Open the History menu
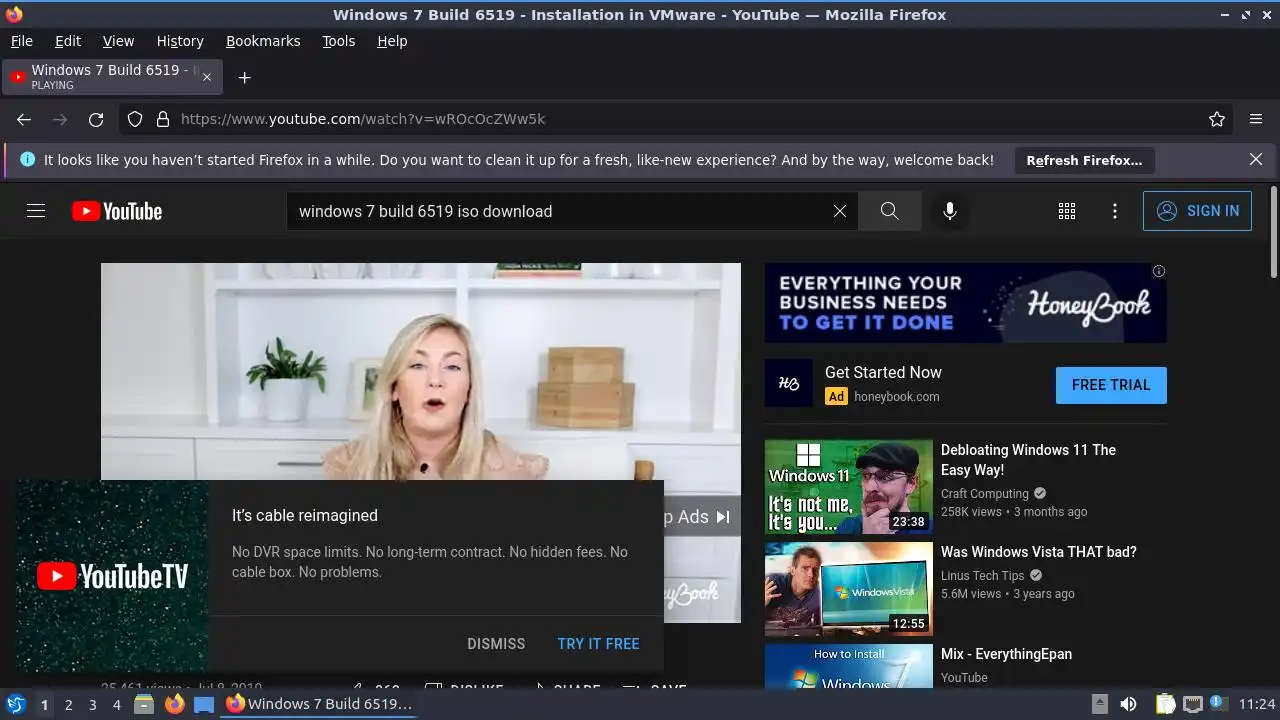Viewport: 1280px width, 720px height. click(x=180, y=41)
